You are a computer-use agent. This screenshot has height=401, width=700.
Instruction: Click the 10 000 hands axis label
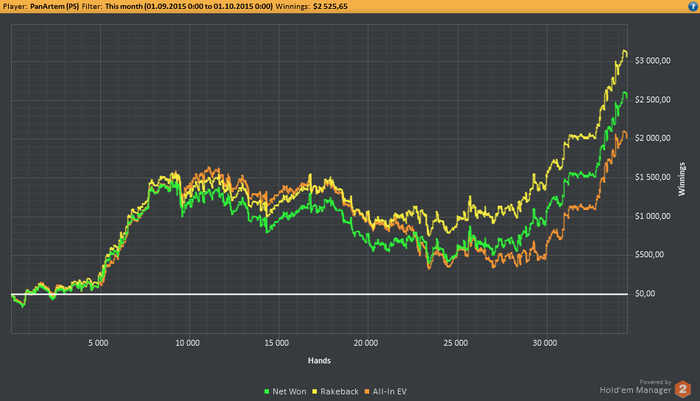[188, 343]
